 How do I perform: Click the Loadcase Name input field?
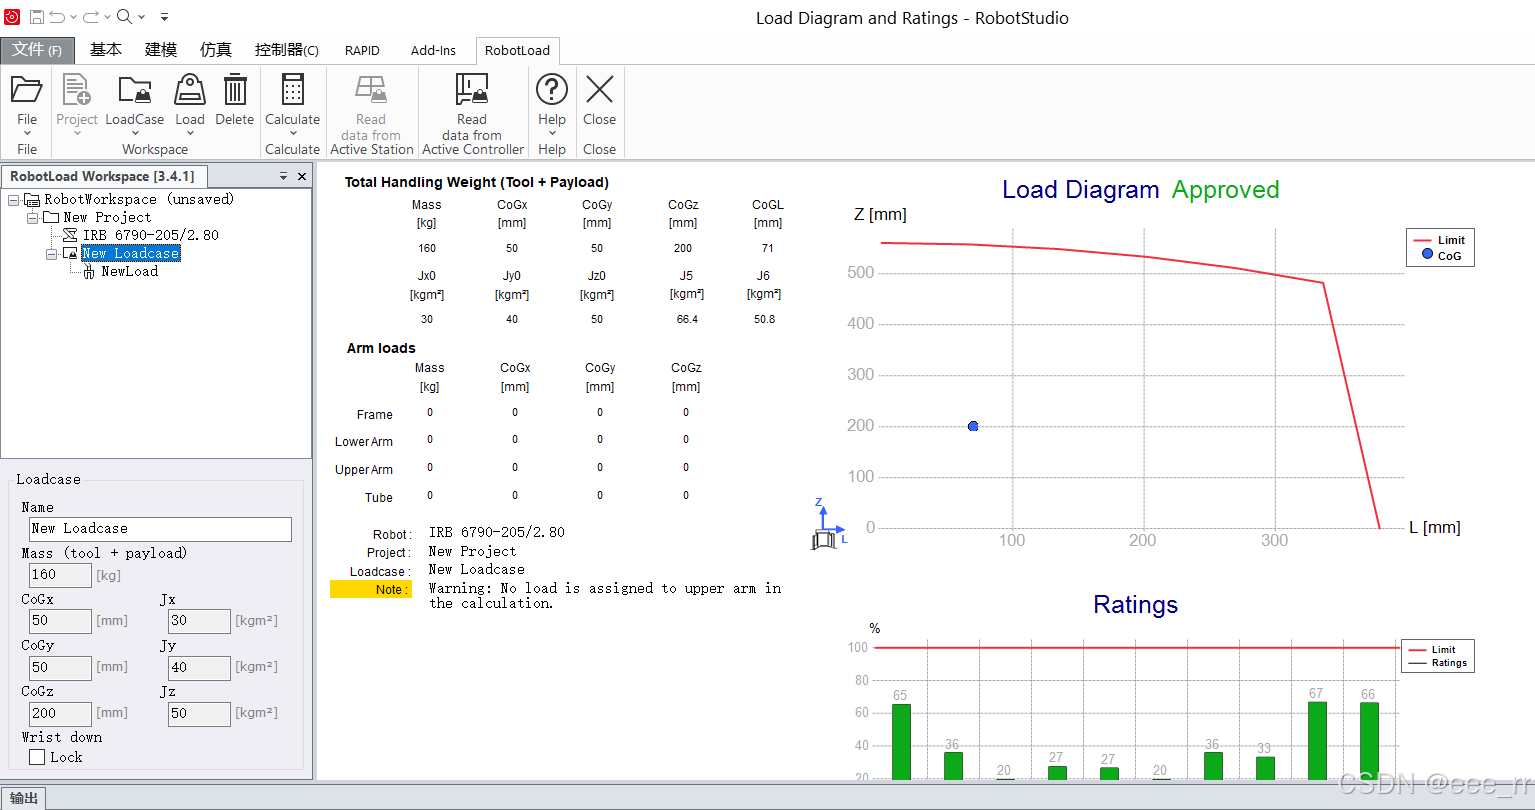pyautogui.click(x=160, y=529)
